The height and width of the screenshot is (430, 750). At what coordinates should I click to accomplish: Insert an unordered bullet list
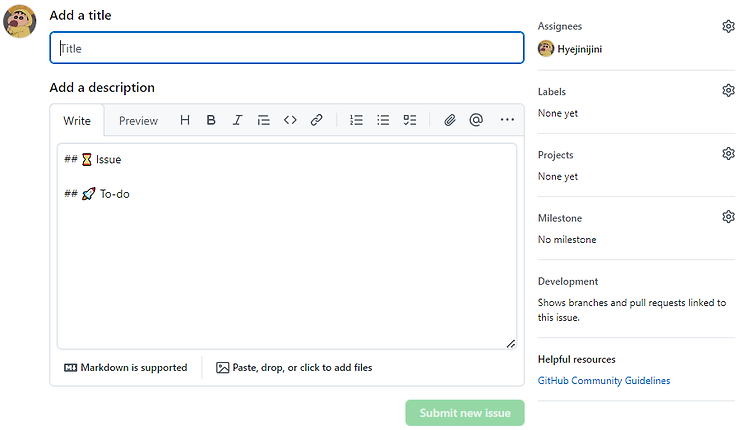(383, 120)
